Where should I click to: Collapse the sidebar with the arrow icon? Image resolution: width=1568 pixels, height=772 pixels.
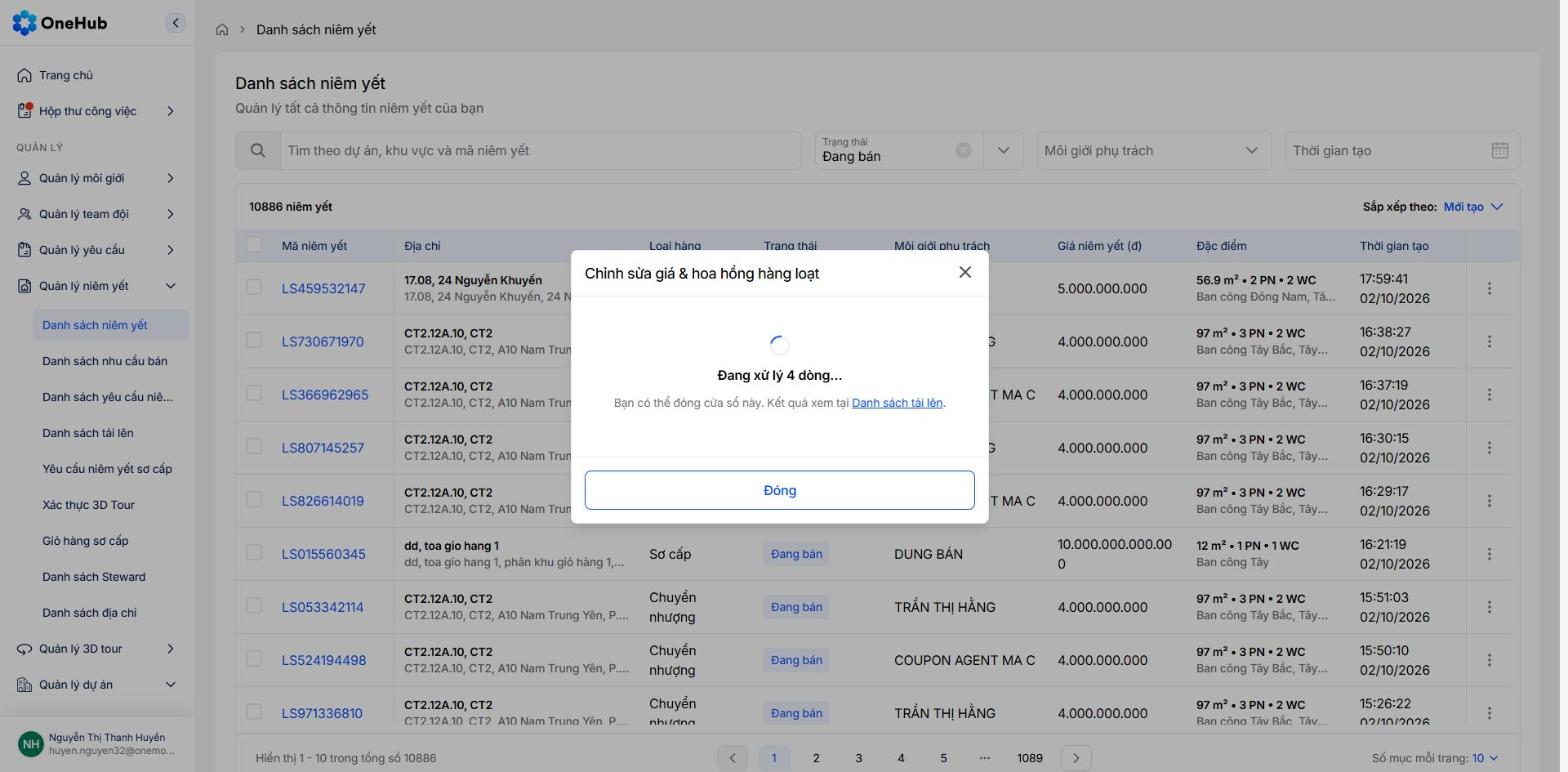[x=175, y=23]
